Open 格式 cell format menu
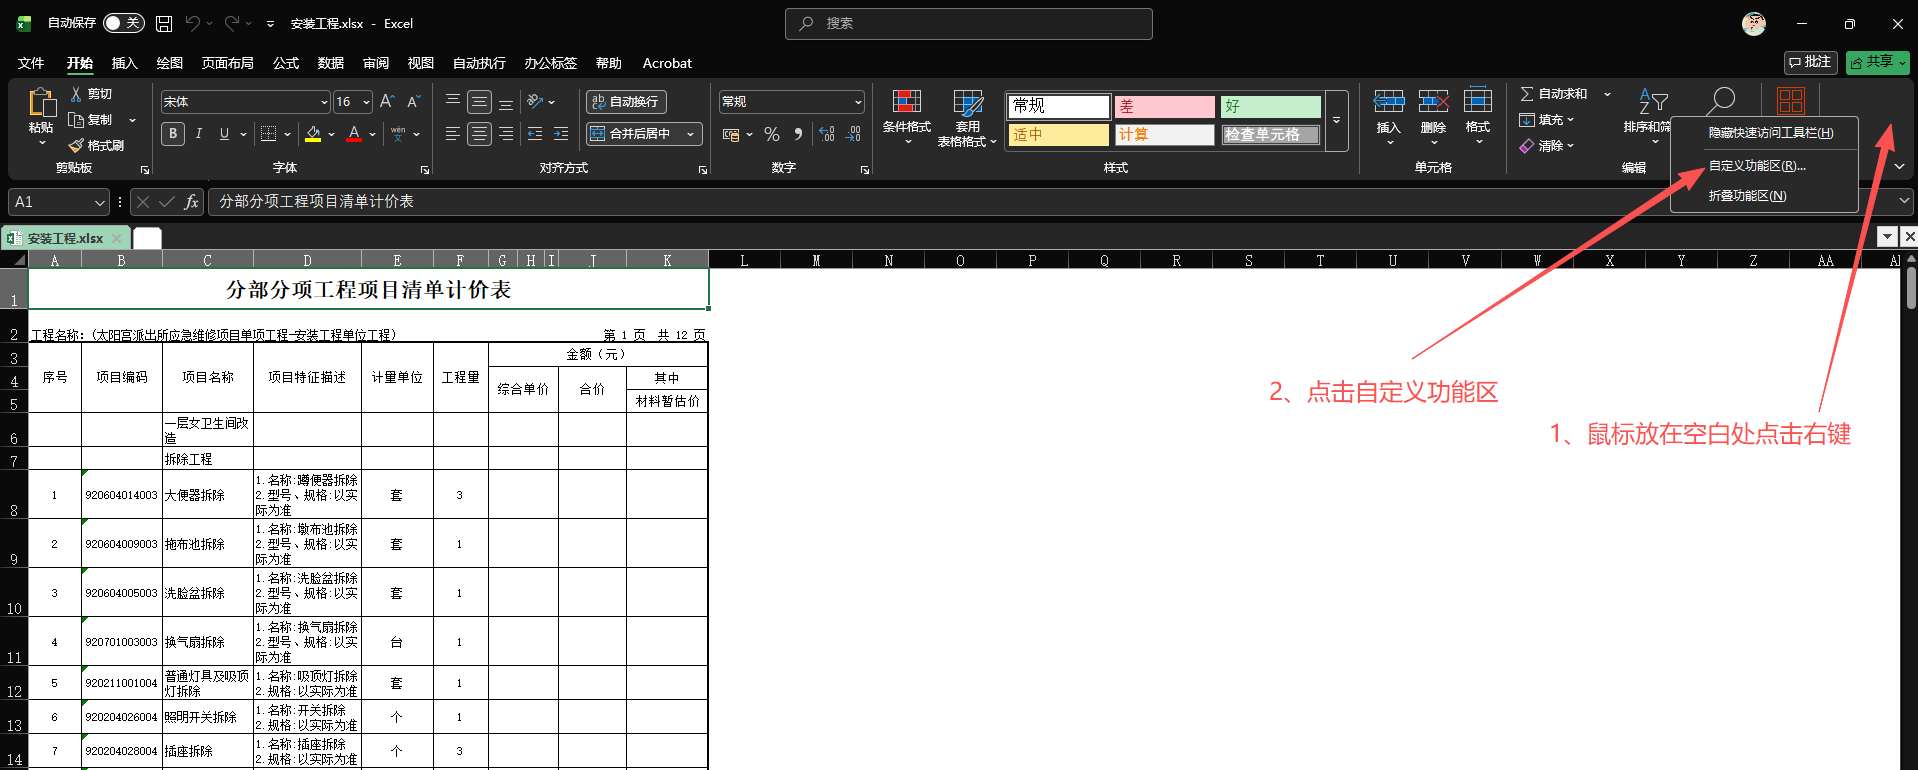 point(1478,115)
